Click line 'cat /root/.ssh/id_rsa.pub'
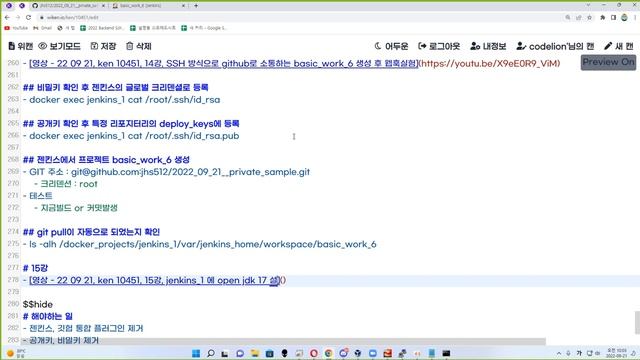640x360 pixels. (x=131, y=136)
